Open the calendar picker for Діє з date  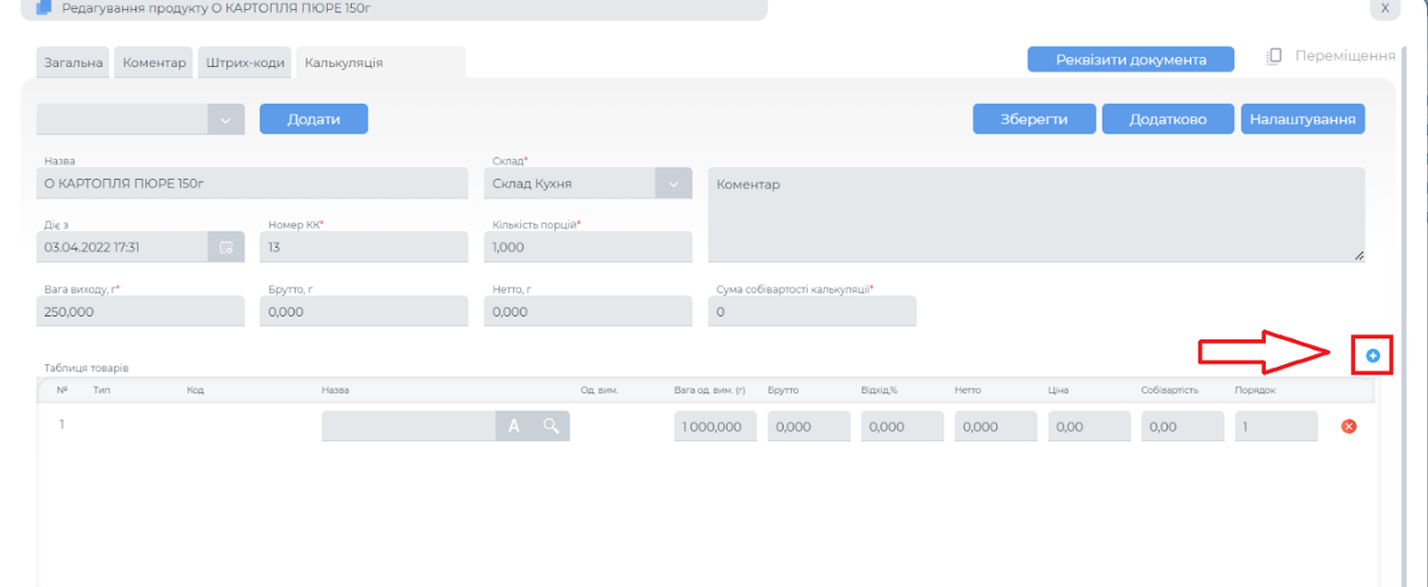[x=226, y=247]
